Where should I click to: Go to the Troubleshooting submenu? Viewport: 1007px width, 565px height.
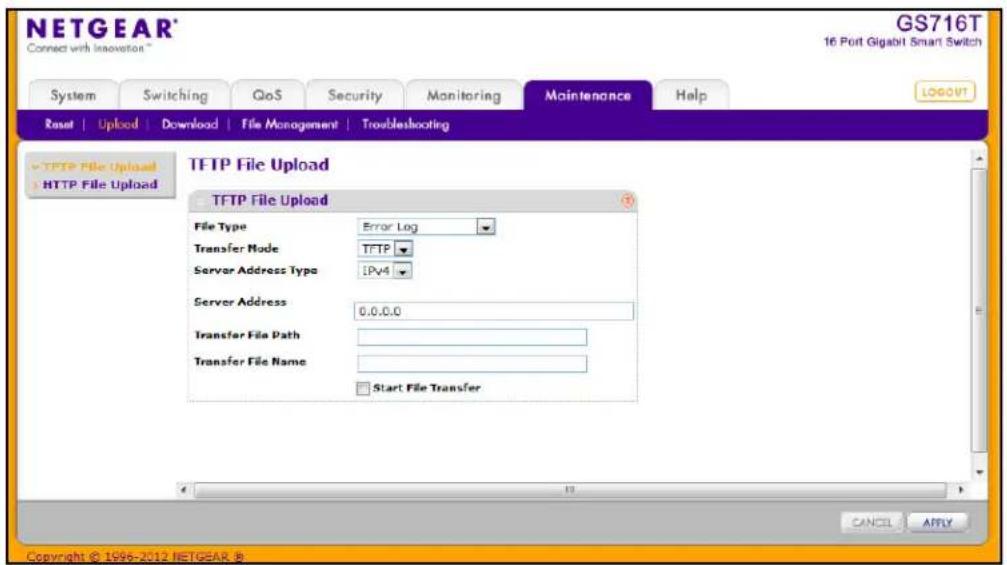point(405,125)
